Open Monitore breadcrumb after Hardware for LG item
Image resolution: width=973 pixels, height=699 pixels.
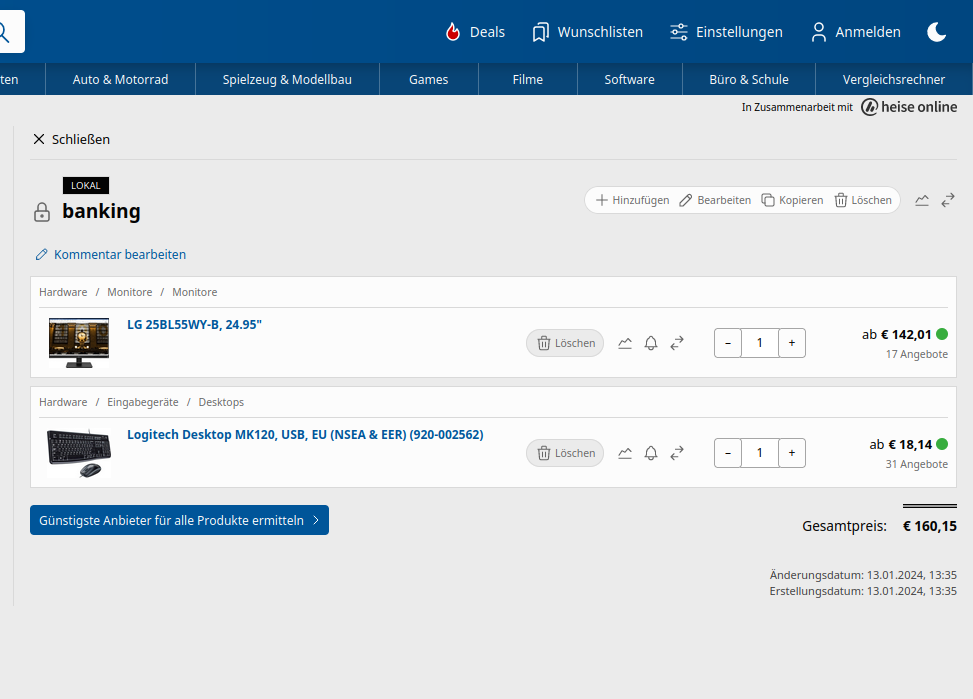coord(130,292)
